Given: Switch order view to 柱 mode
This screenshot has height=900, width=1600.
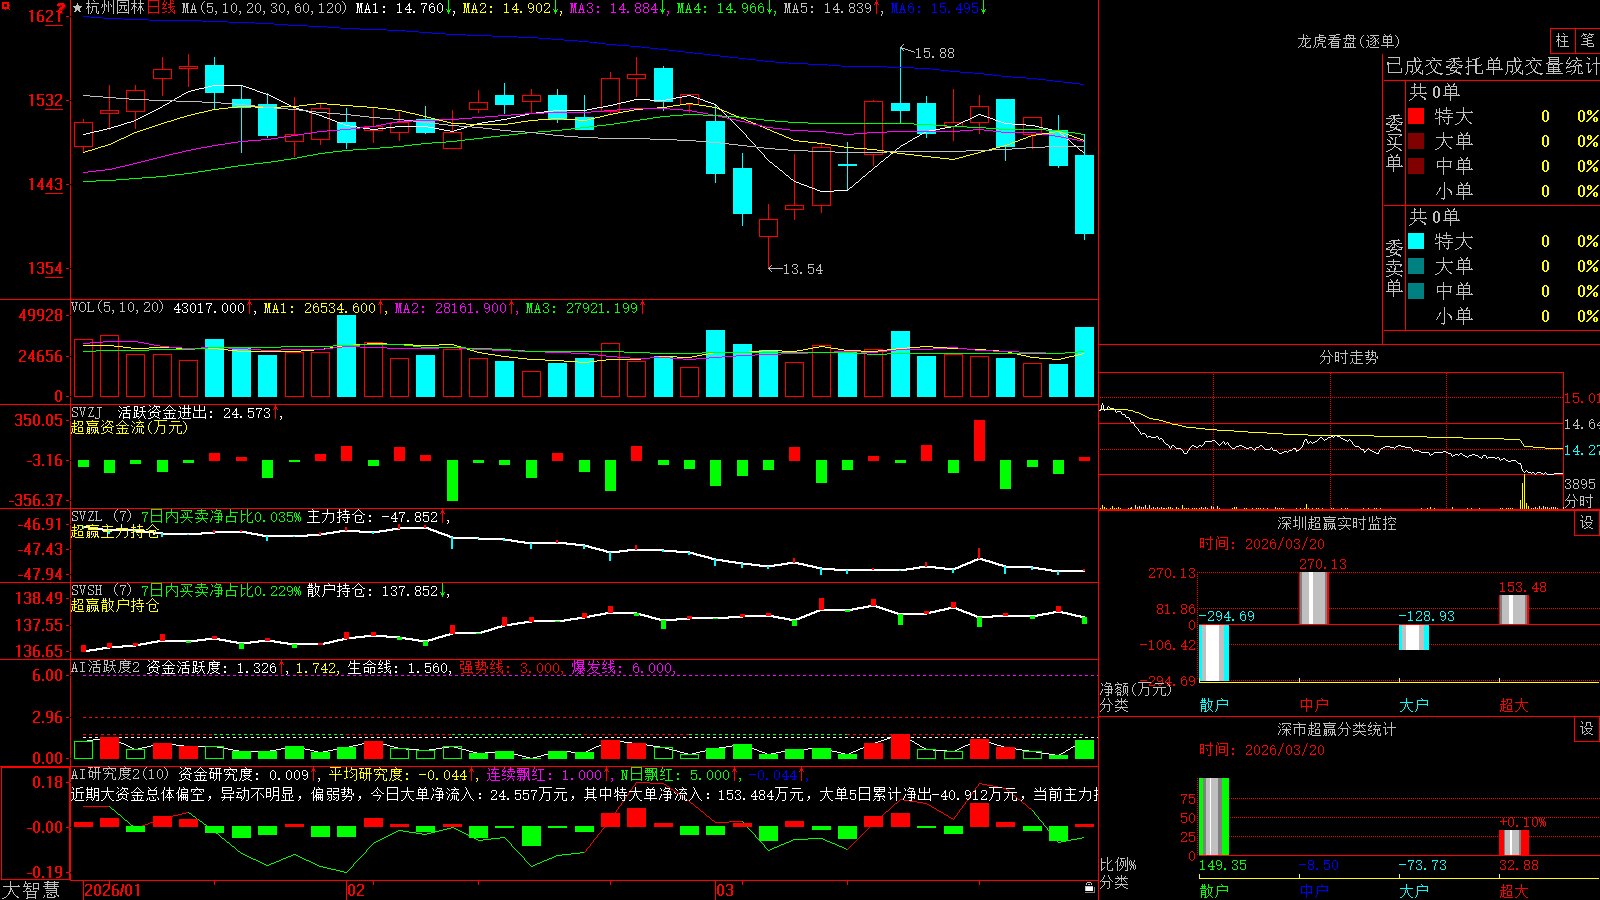Looking at the screenshot, I should pyautogui.click(x=1562, y=41).
